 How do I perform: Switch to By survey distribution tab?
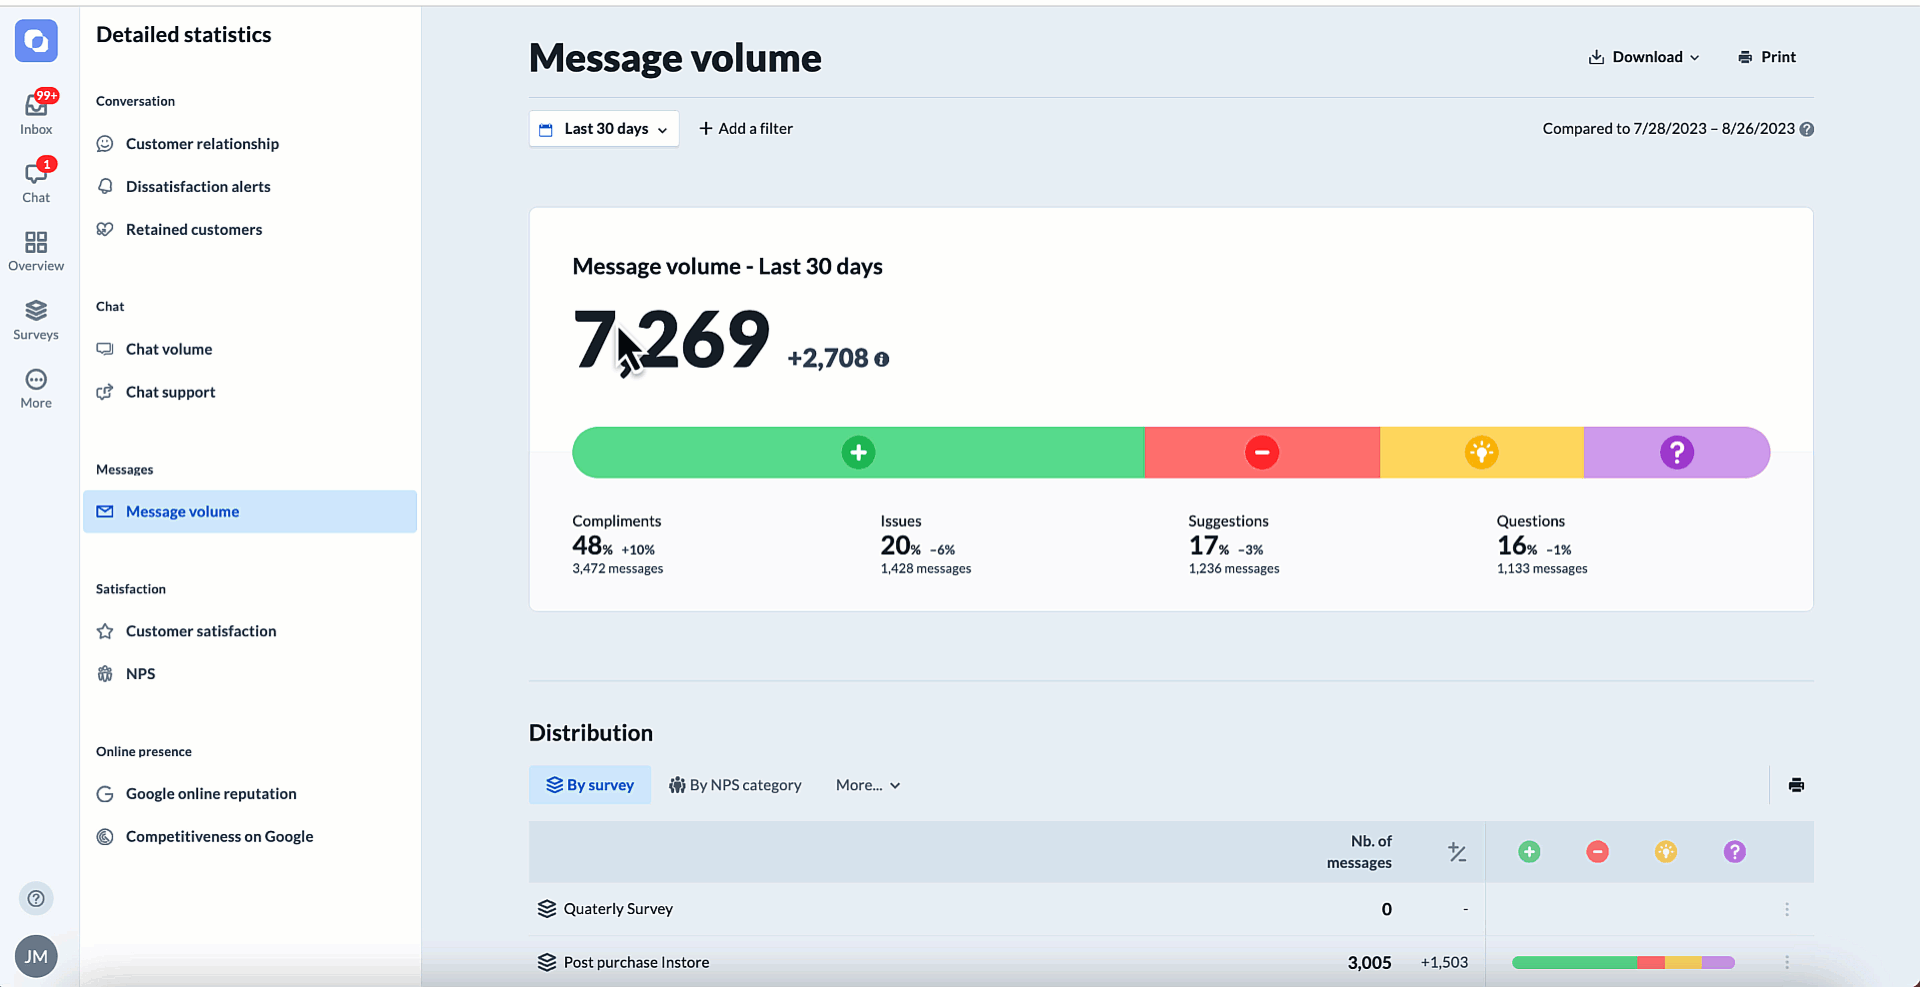[590, 785]
